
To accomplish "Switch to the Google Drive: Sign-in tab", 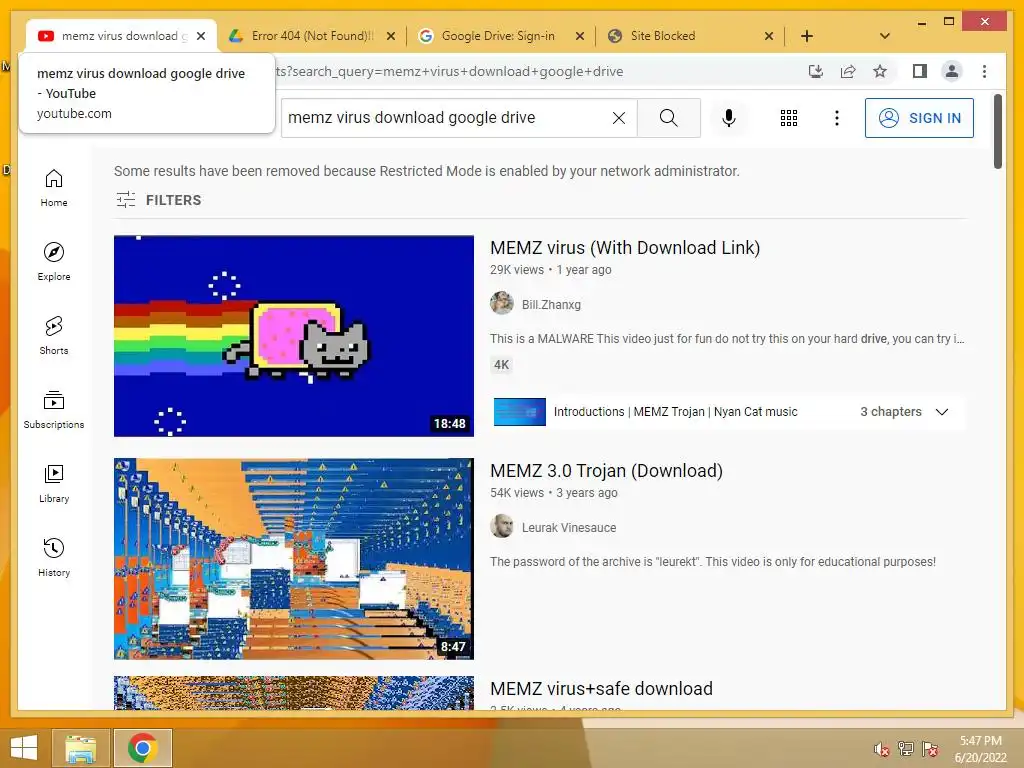I will [x=498, y=36].
